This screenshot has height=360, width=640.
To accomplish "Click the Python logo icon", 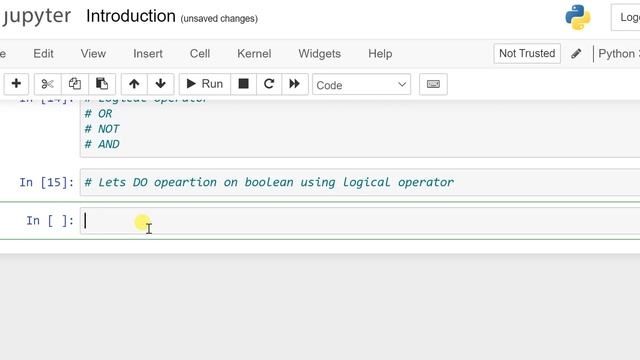I will tap(578, 17).
